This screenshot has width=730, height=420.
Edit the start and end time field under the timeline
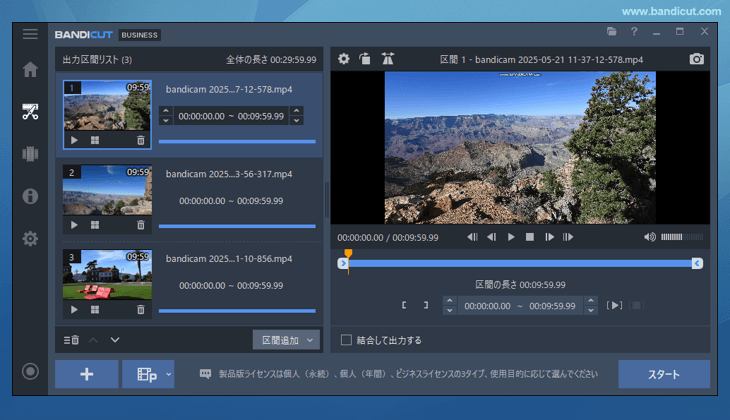[x=520, y=306]
